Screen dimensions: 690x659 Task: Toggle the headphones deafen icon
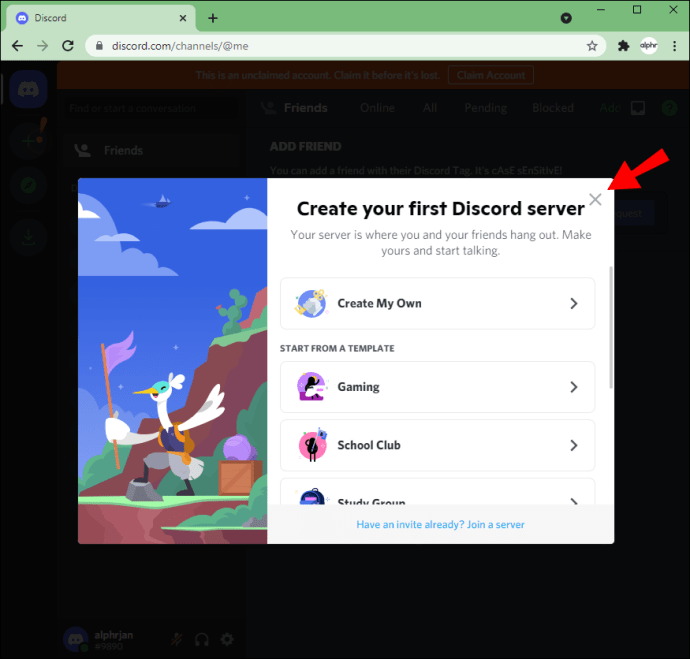(202, 639)
